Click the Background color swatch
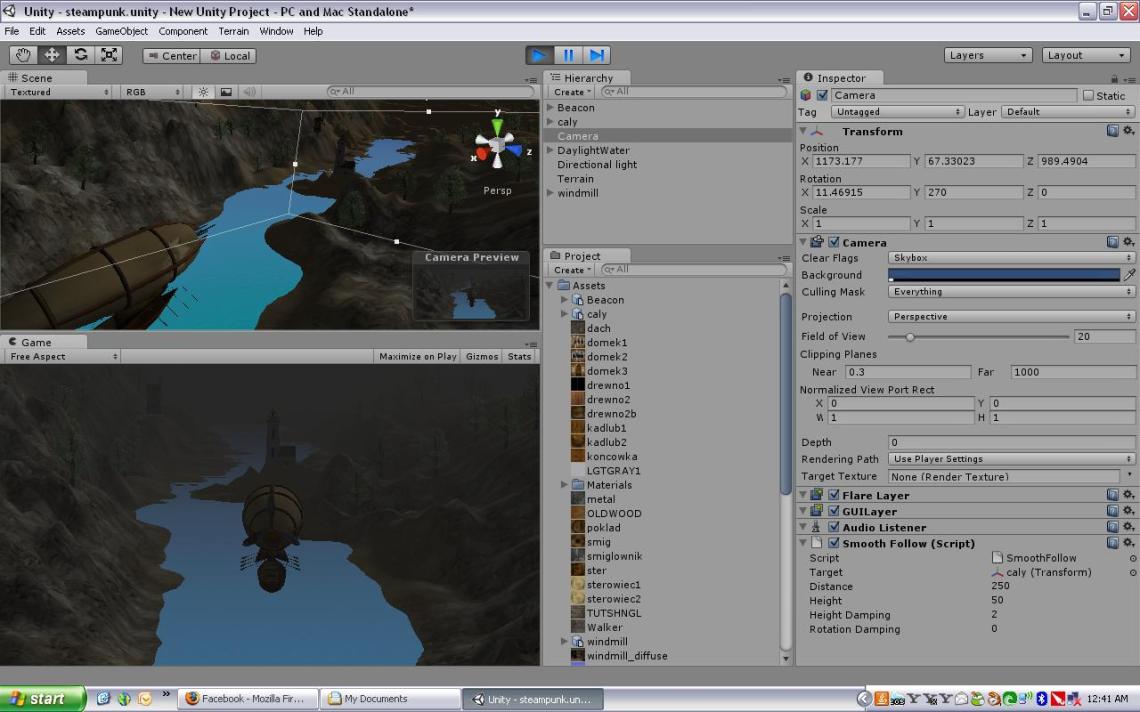This screenshot has height=712, width=1140. coord(1004,275)
